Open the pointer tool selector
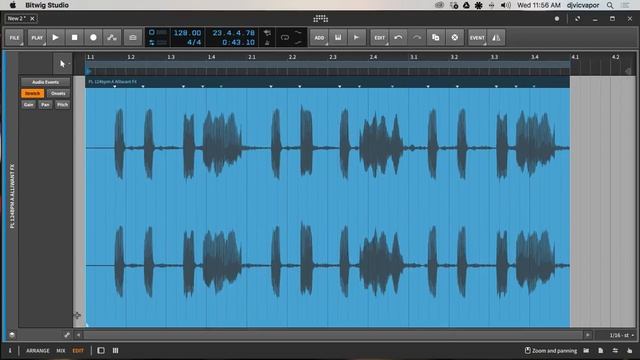 [x=63, y=64]
